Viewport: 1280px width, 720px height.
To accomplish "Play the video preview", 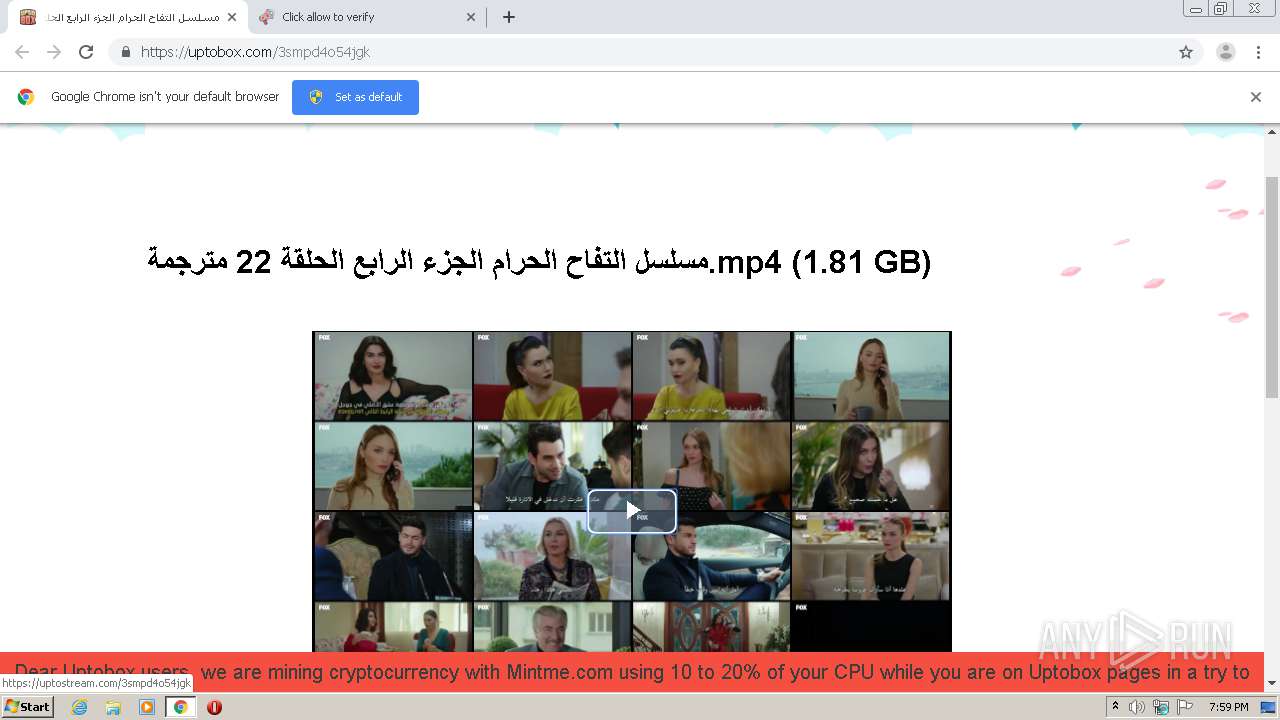I will (x=632, y=510).
